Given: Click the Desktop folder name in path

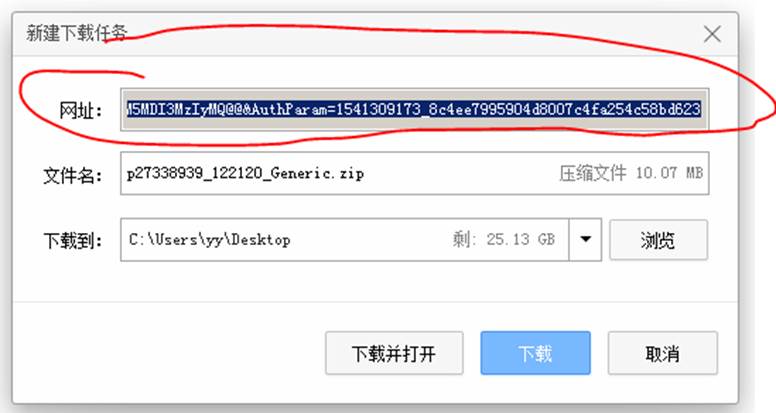Looking at the screenshot, I should 261,240.
